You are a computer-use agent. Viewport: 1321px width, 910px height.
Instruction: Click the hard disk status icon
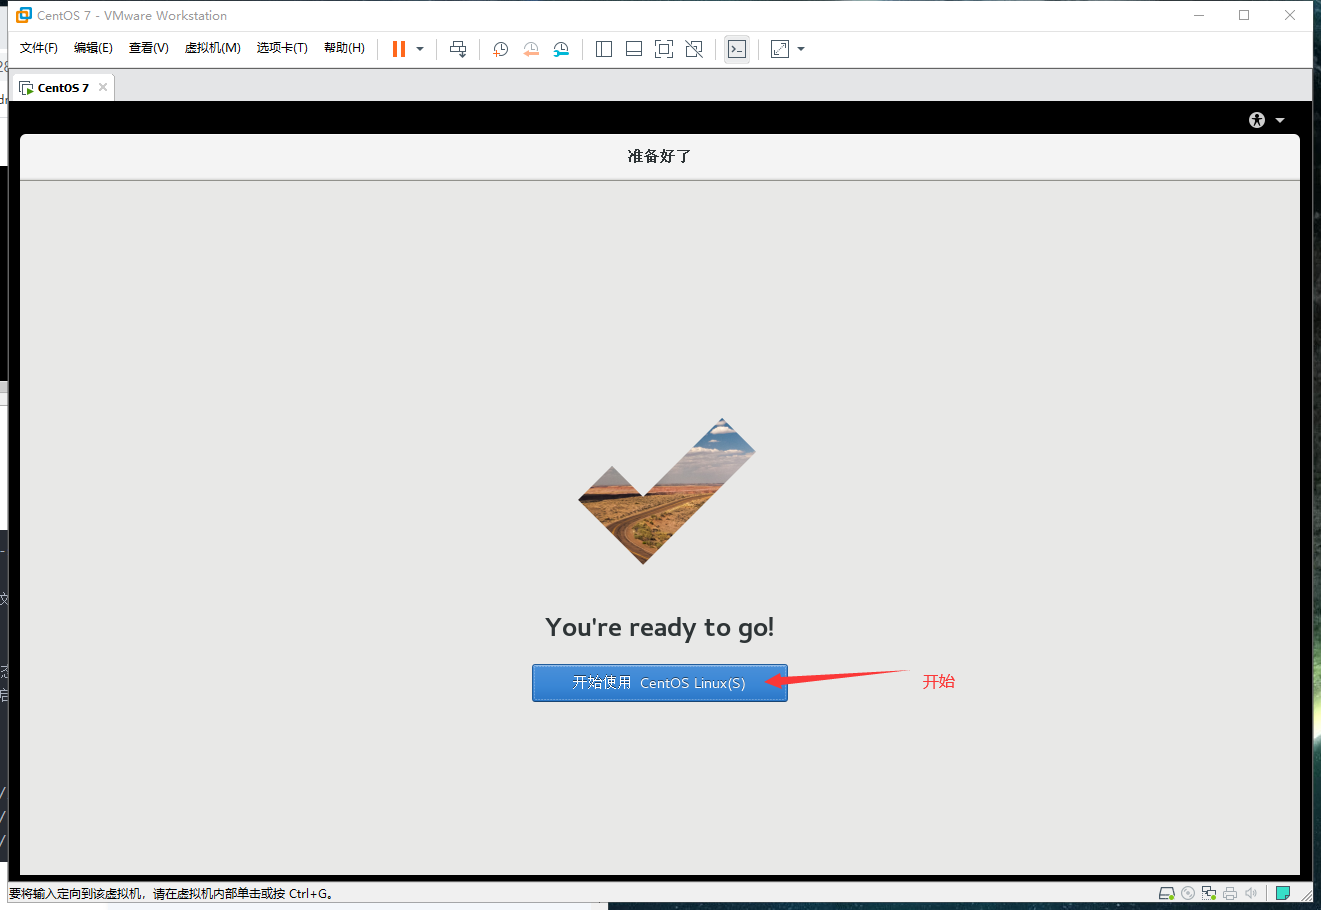point(1167,893)
